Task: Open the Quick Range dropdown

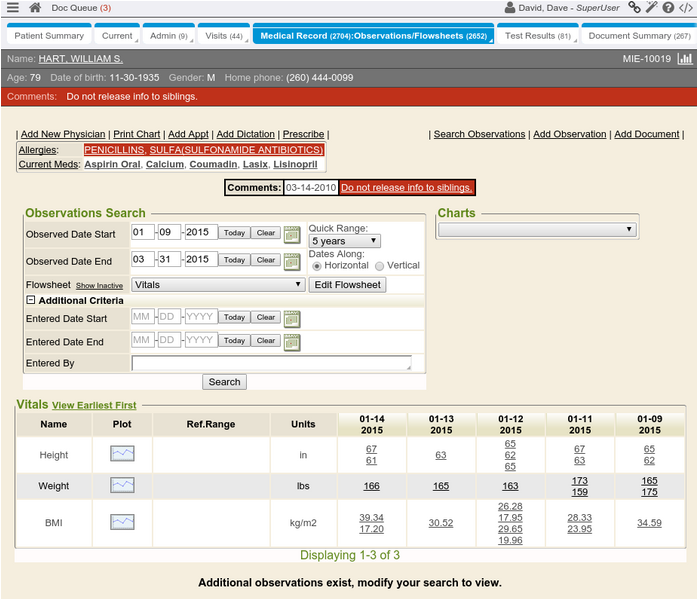Action: pyautogui.click(x=344, y=241)
